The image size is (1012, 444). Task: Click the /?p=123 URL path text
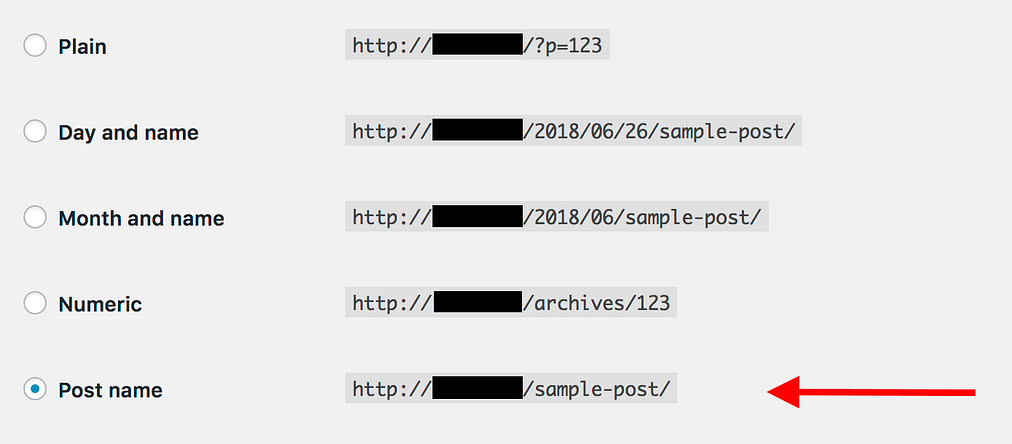563,46
